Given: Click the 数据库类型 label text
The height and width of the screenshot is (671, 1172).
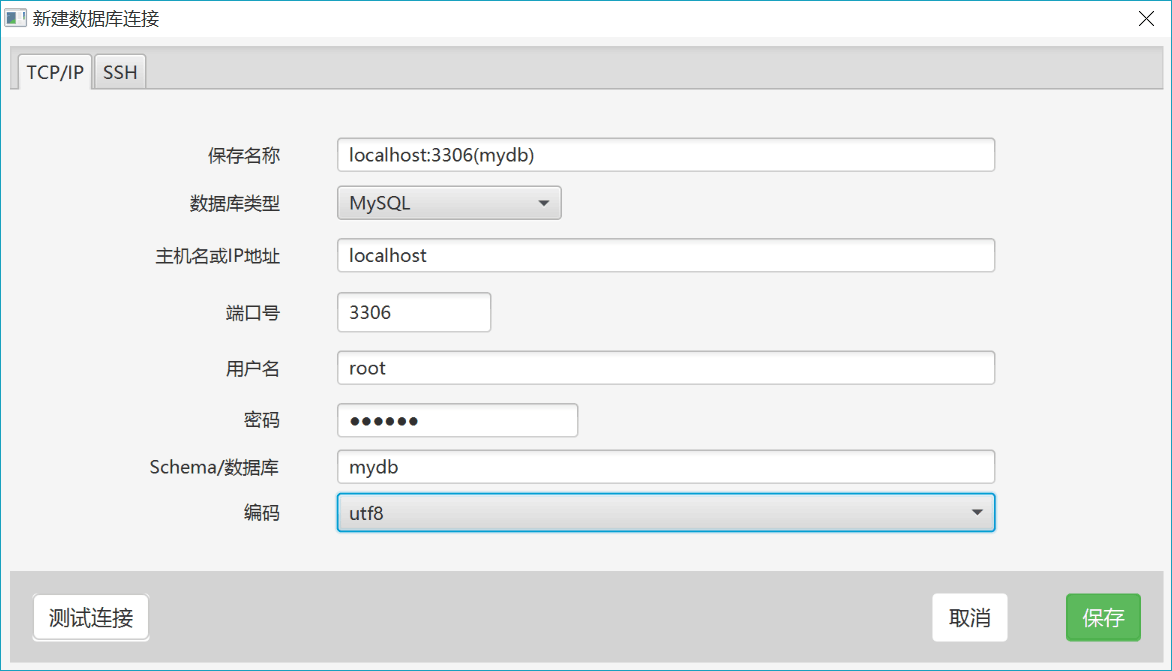Looking at the screenshot, I should (234, 203).
